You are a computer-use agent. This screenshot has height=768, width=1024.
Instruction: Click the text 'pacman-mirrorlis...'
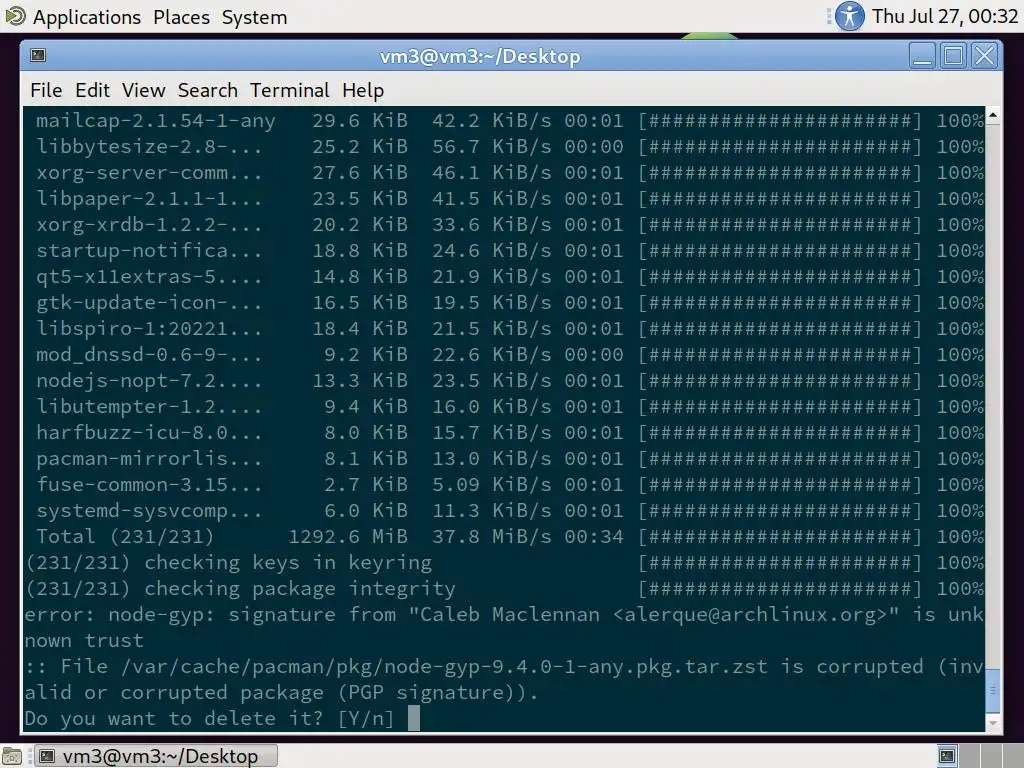click(x=149, y=458)
